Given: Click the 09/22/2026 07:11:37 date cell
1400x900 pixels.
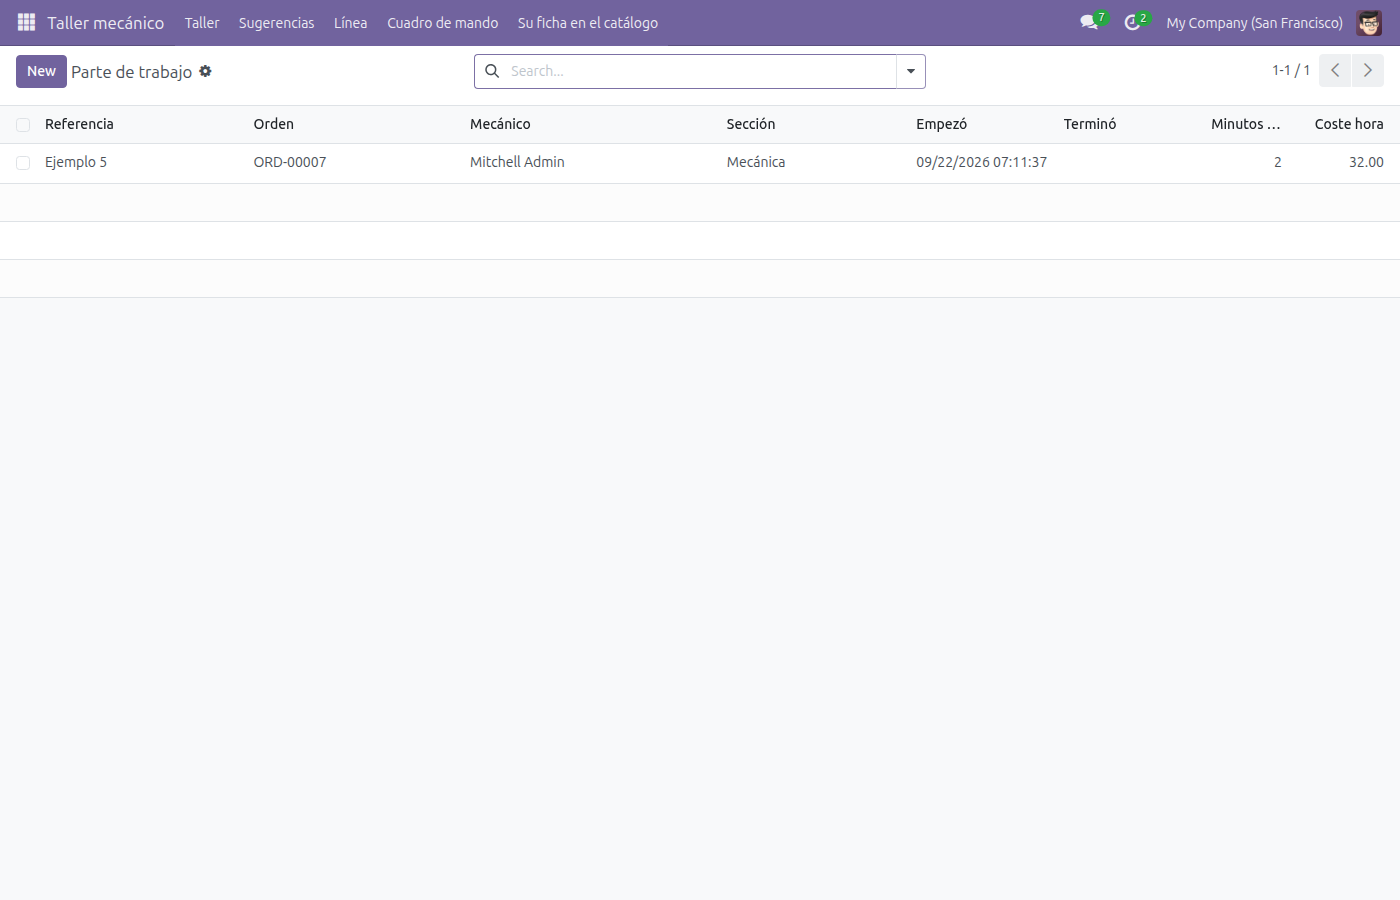Looking at the screenshot, I should pos(981,162).
